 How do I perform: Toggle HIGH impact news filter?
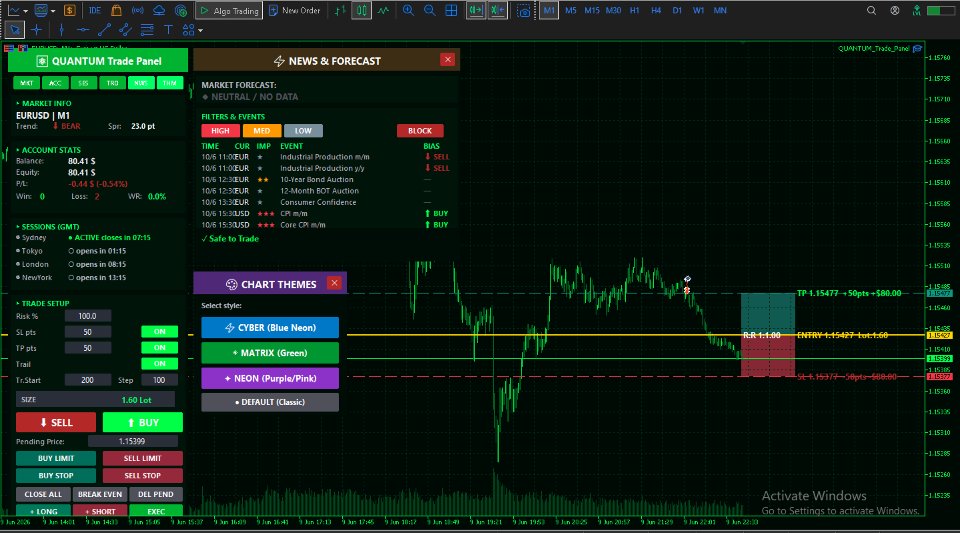[x=220, y=131]
